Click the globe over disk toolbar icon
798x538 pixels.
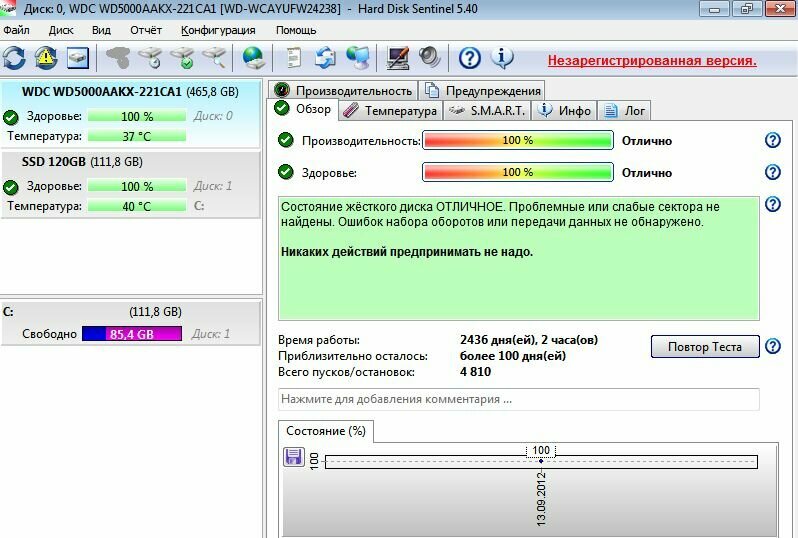(x=252, y=58)
